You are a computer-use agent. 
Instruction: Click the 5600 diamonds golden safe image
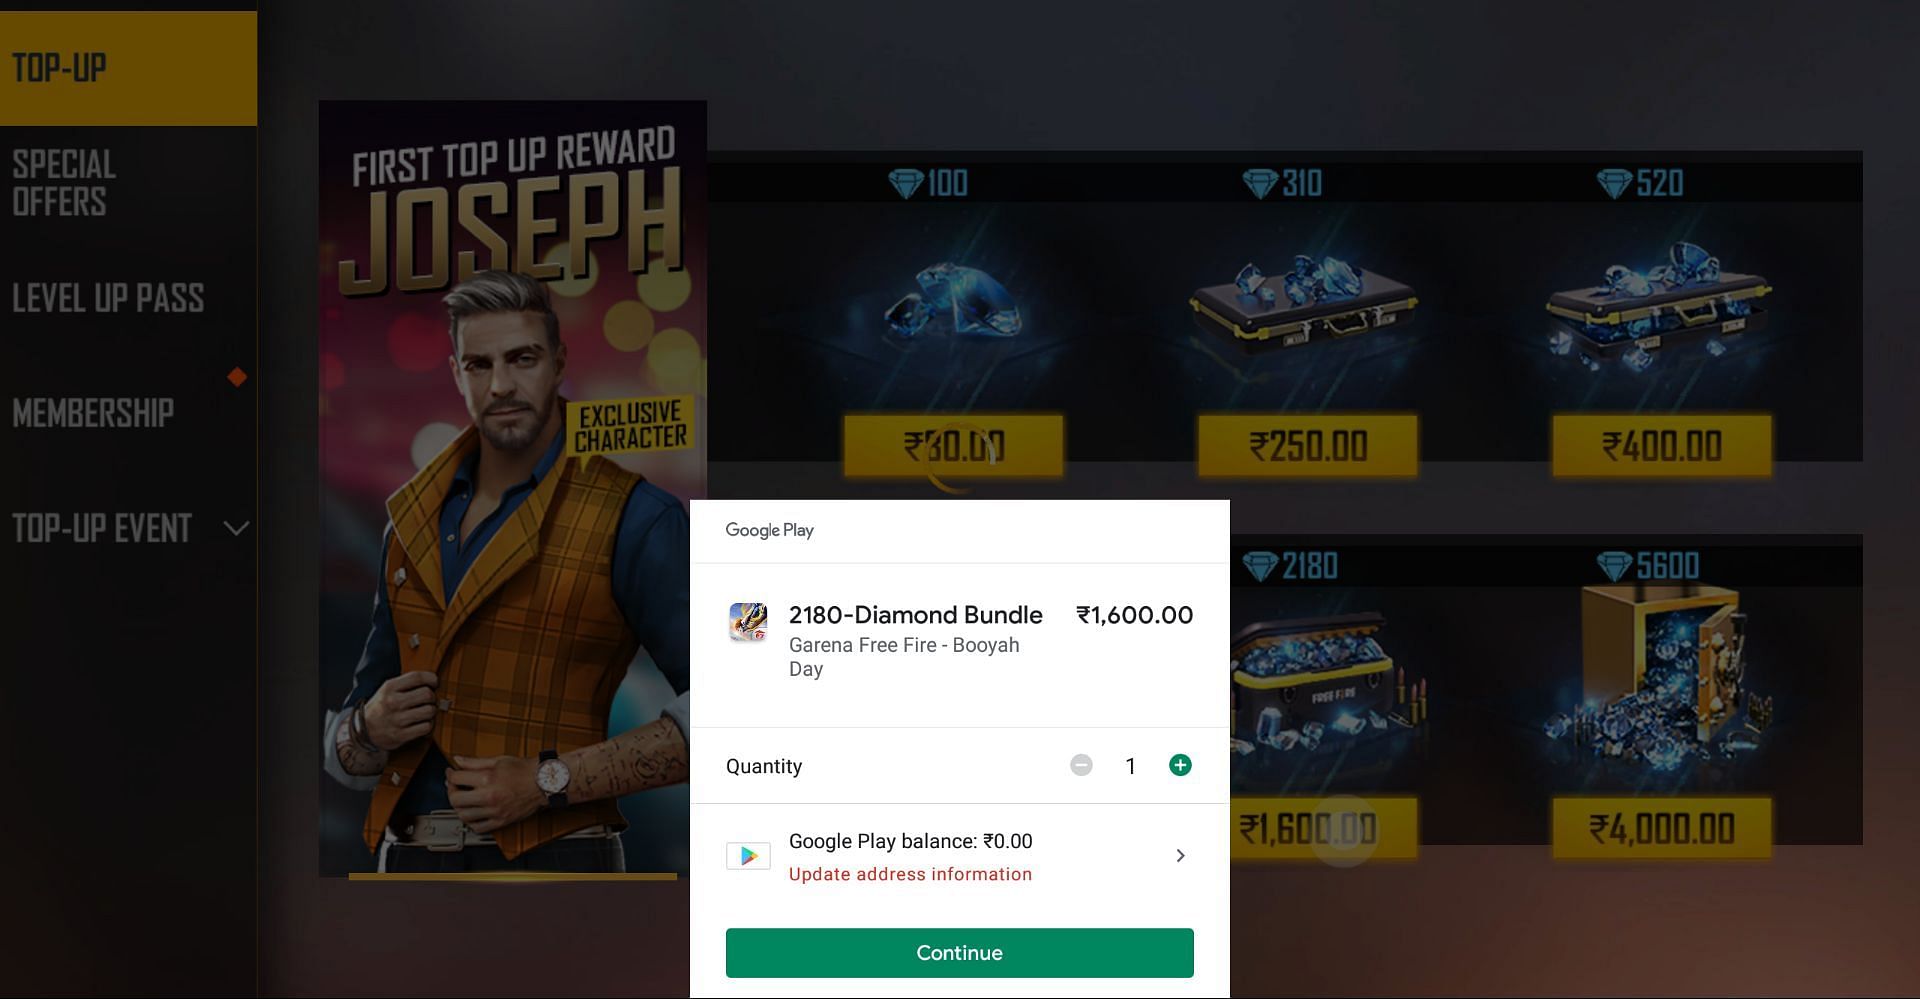1660,685
